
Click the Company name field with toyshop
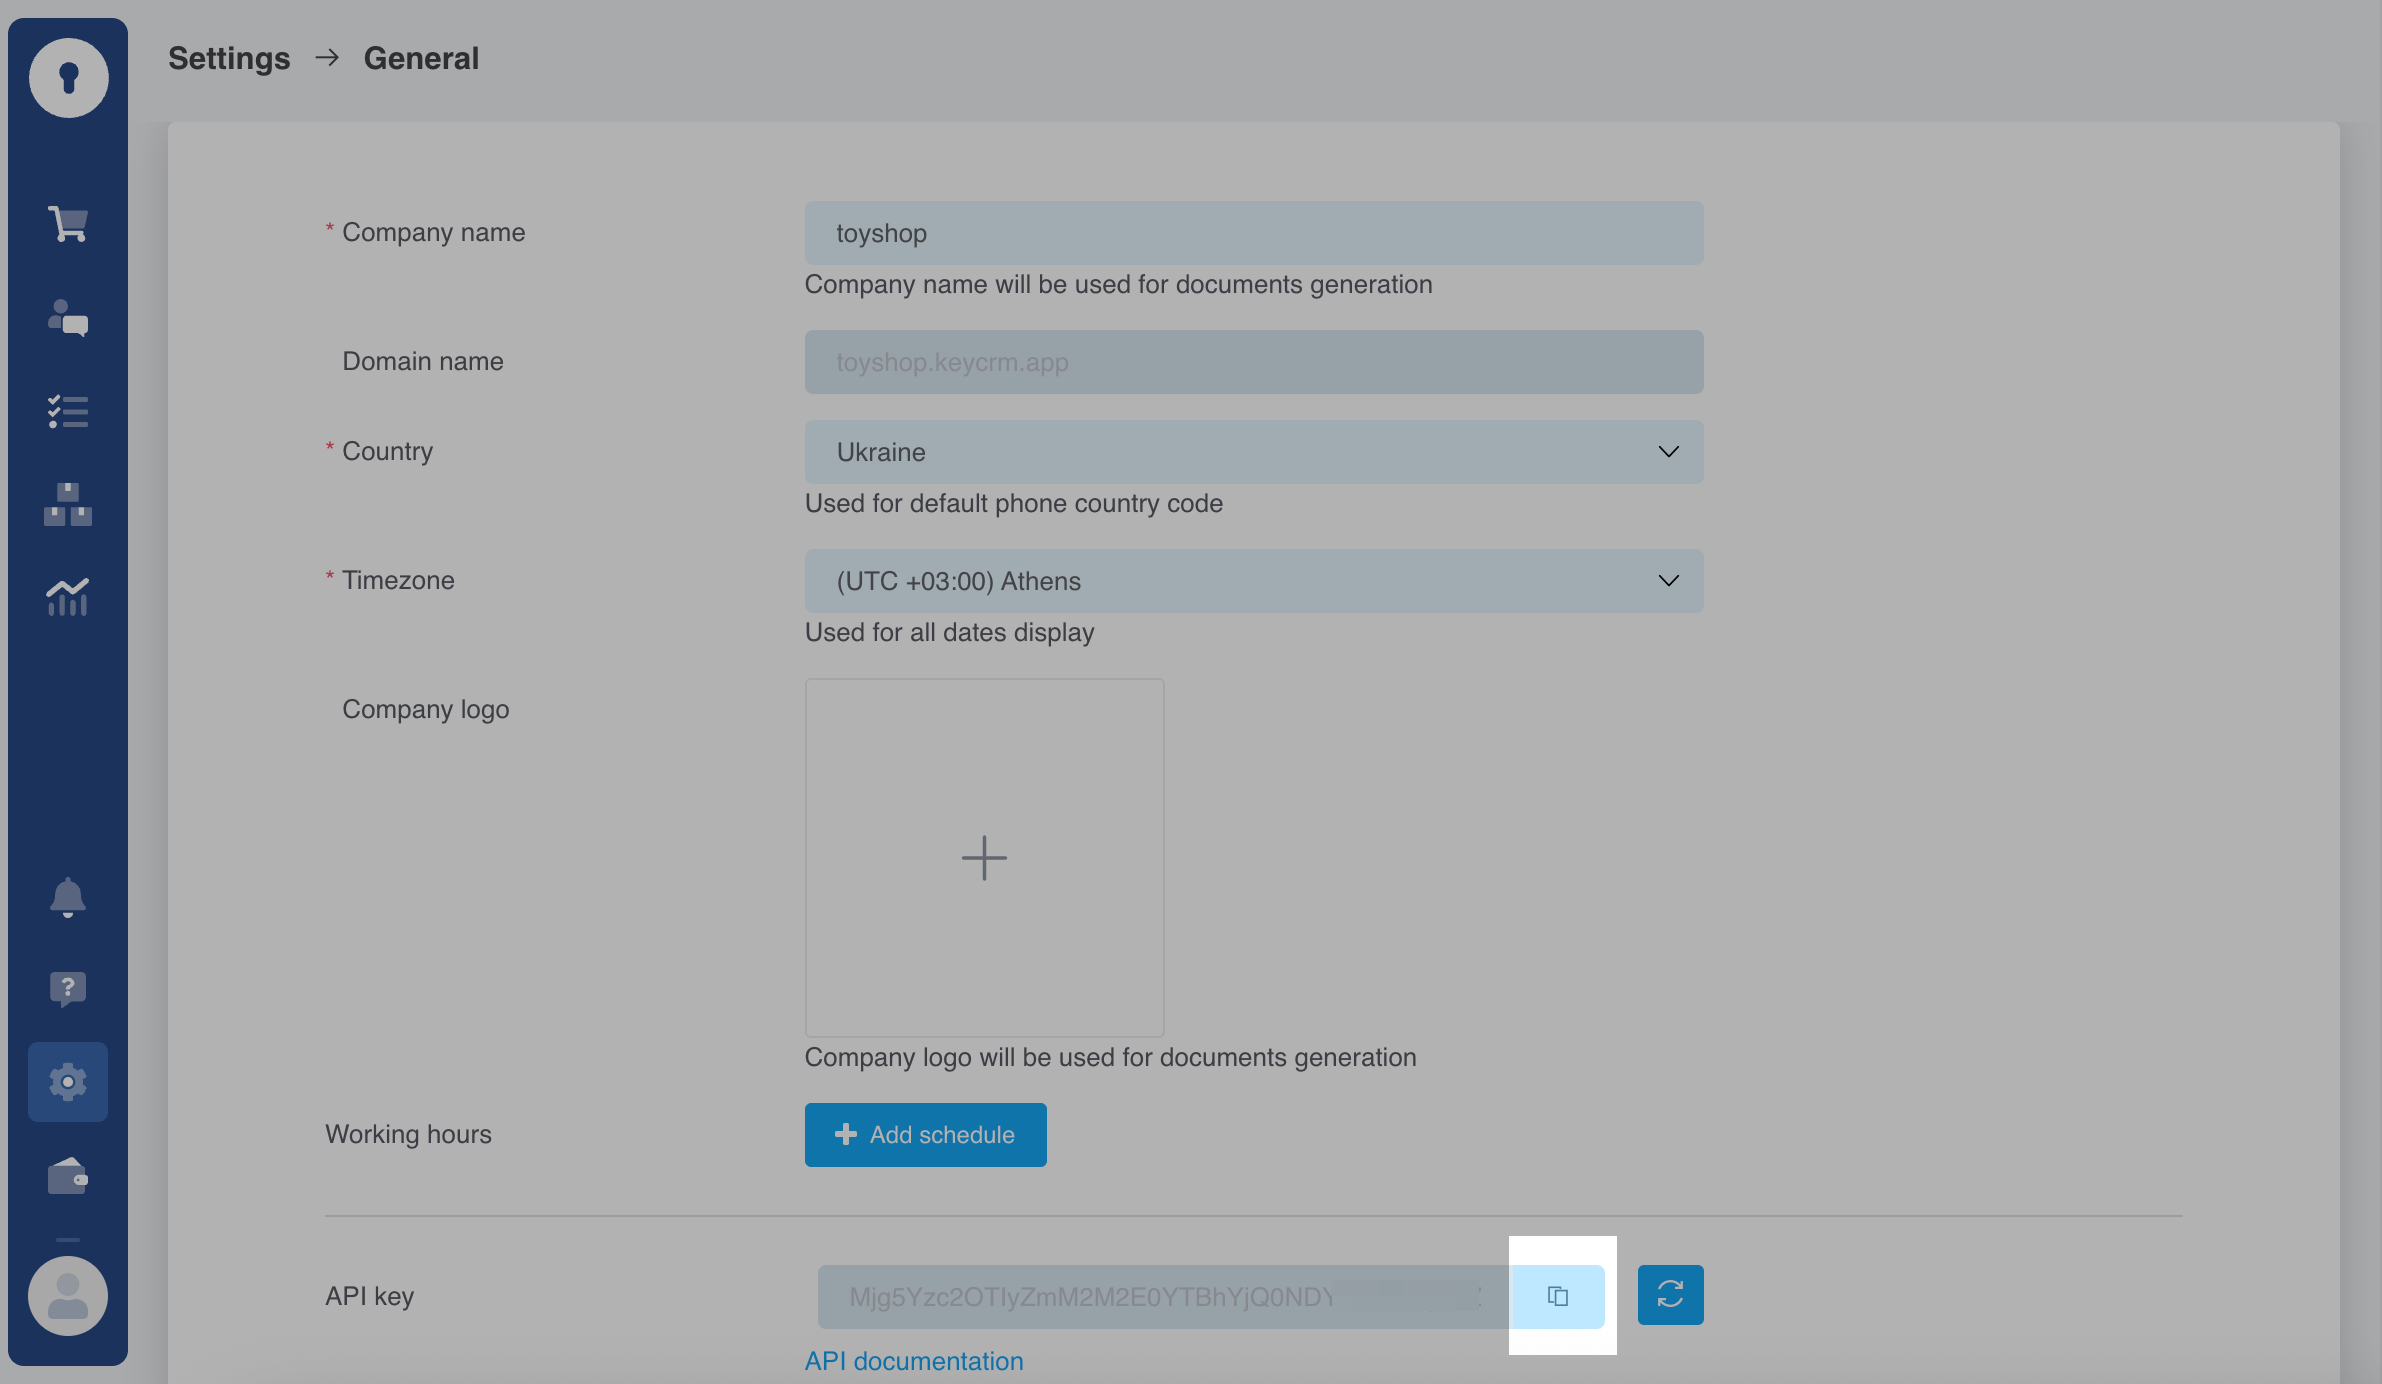click(1253, 233)
